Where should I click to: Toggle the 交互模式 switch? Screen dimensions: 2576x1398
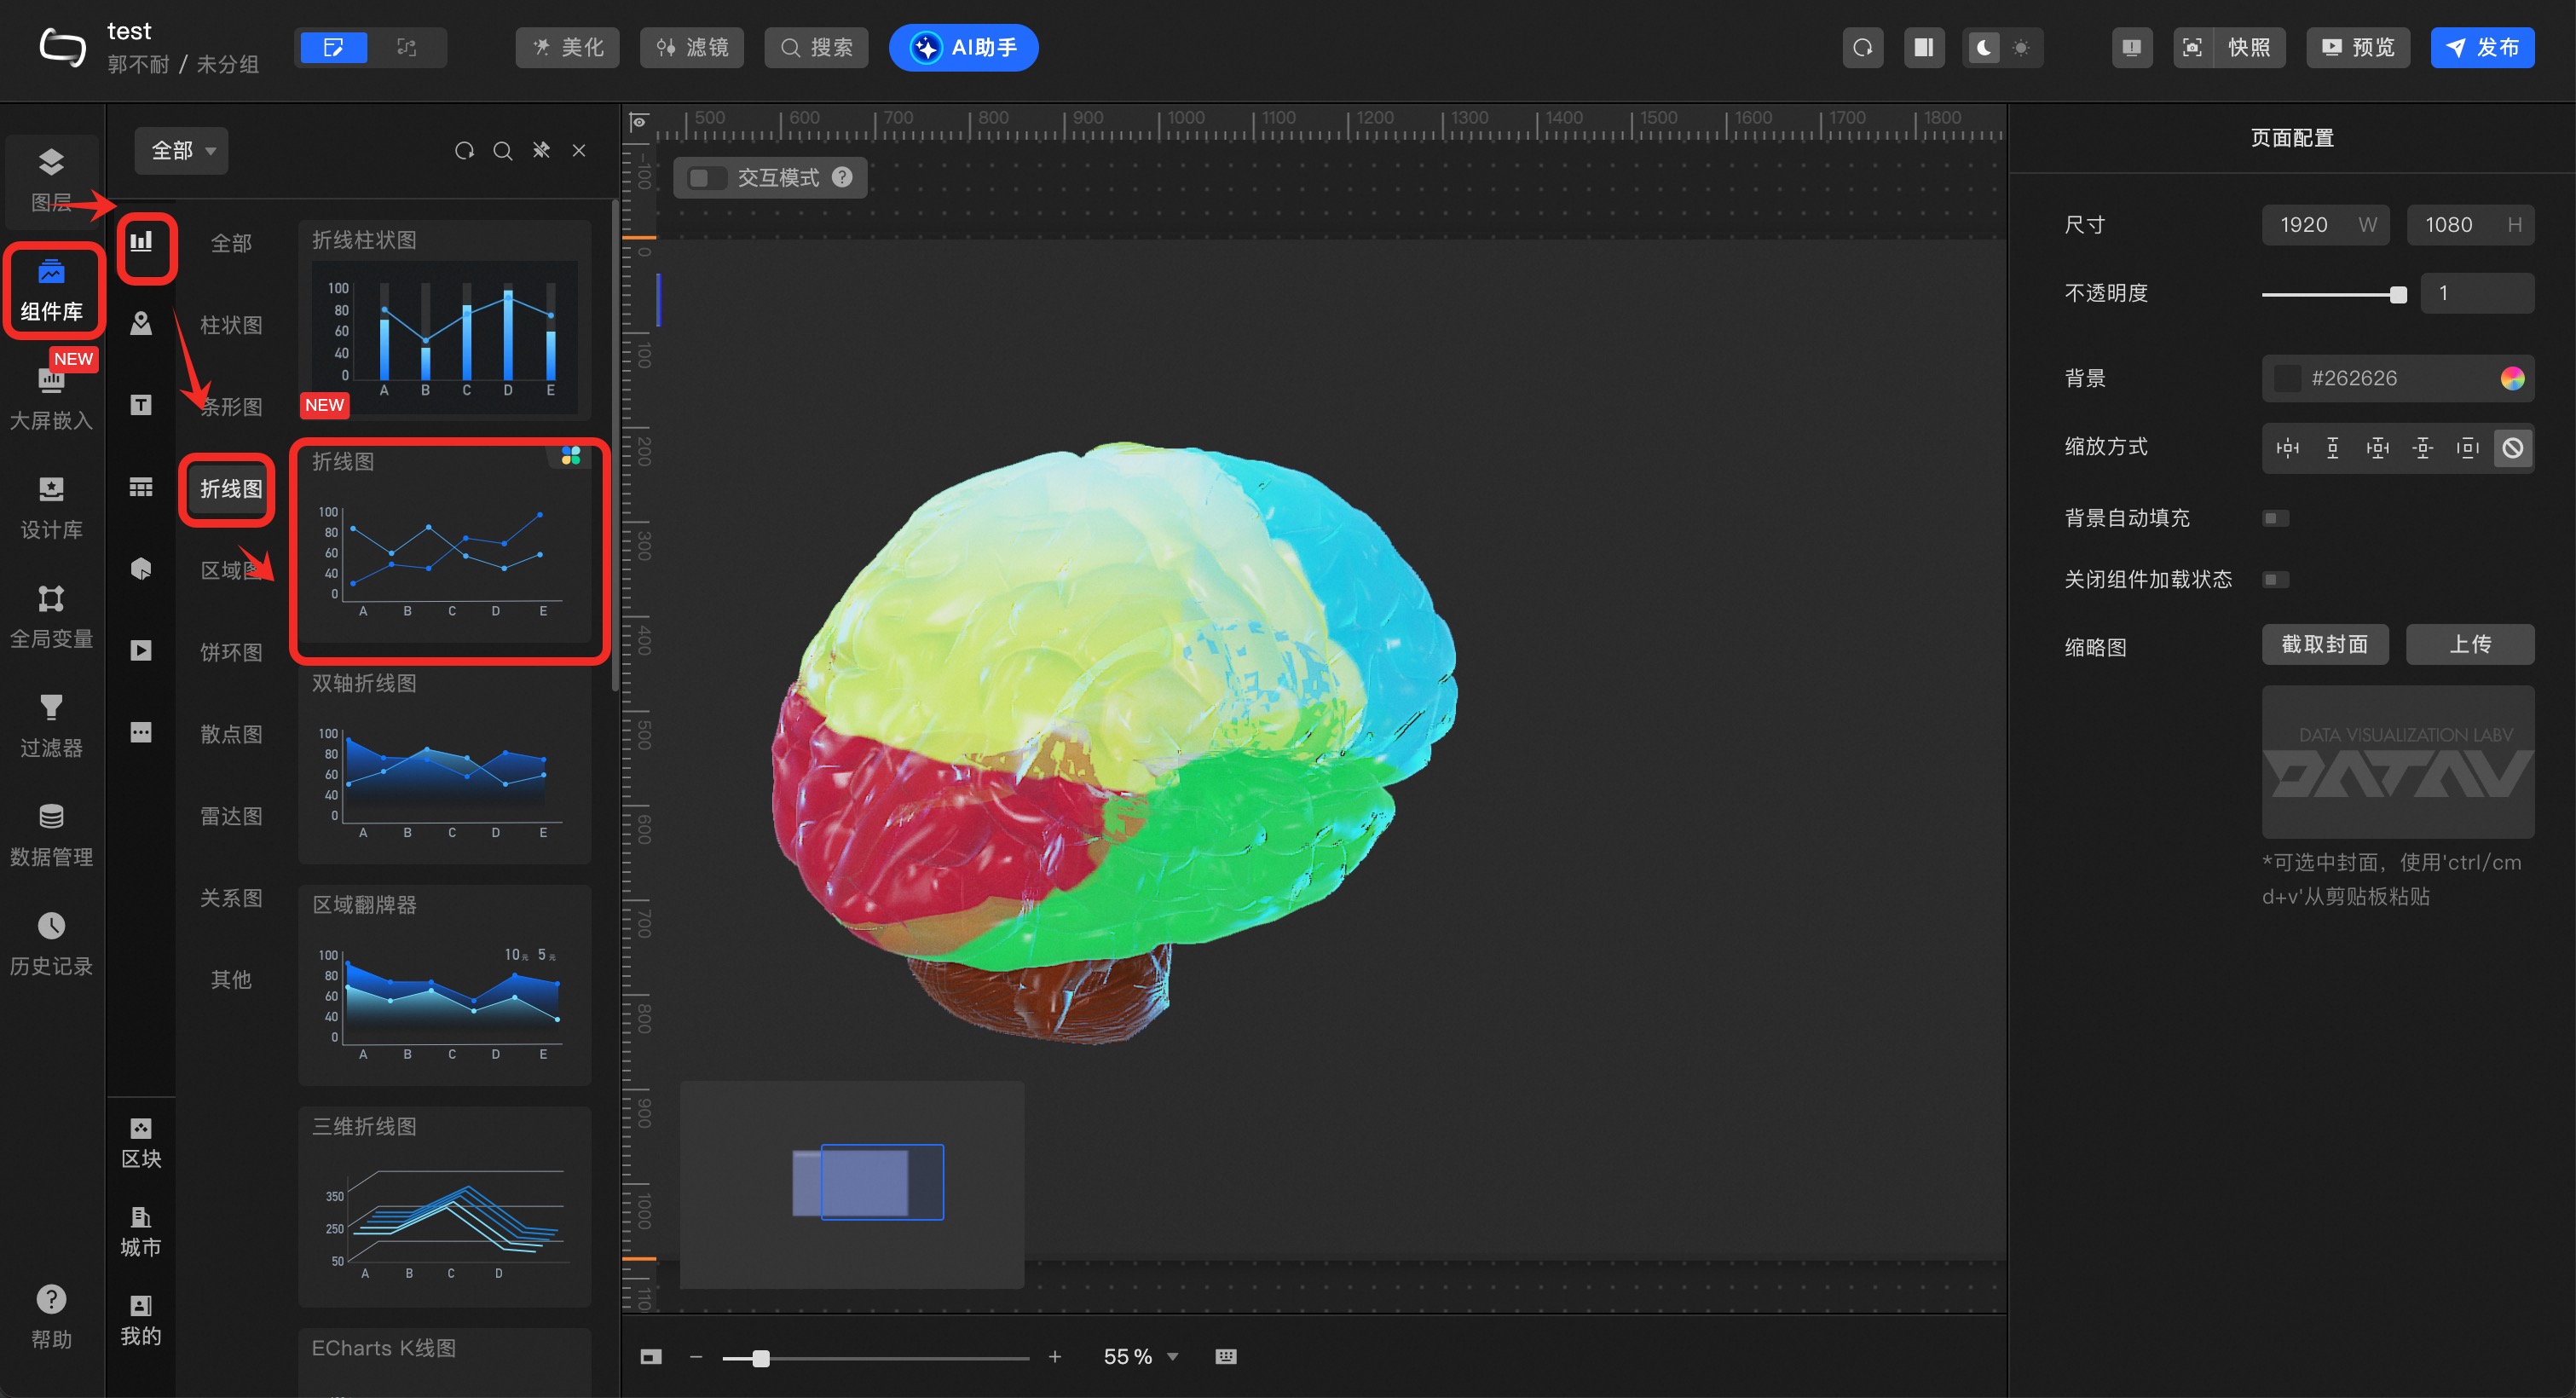tap(706, 178)
